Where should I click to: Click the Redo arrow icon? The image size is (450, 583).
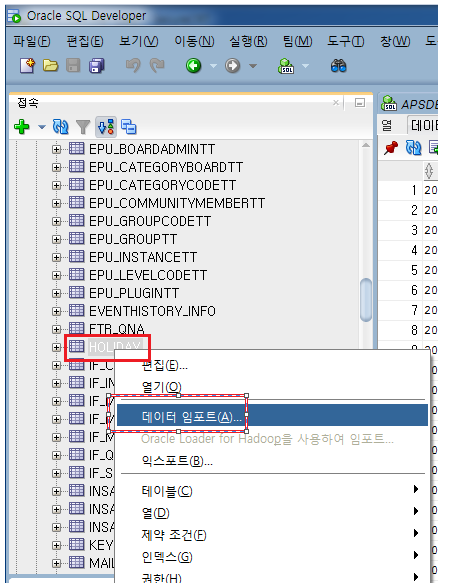pyautogui.click(x=157, y=66)
